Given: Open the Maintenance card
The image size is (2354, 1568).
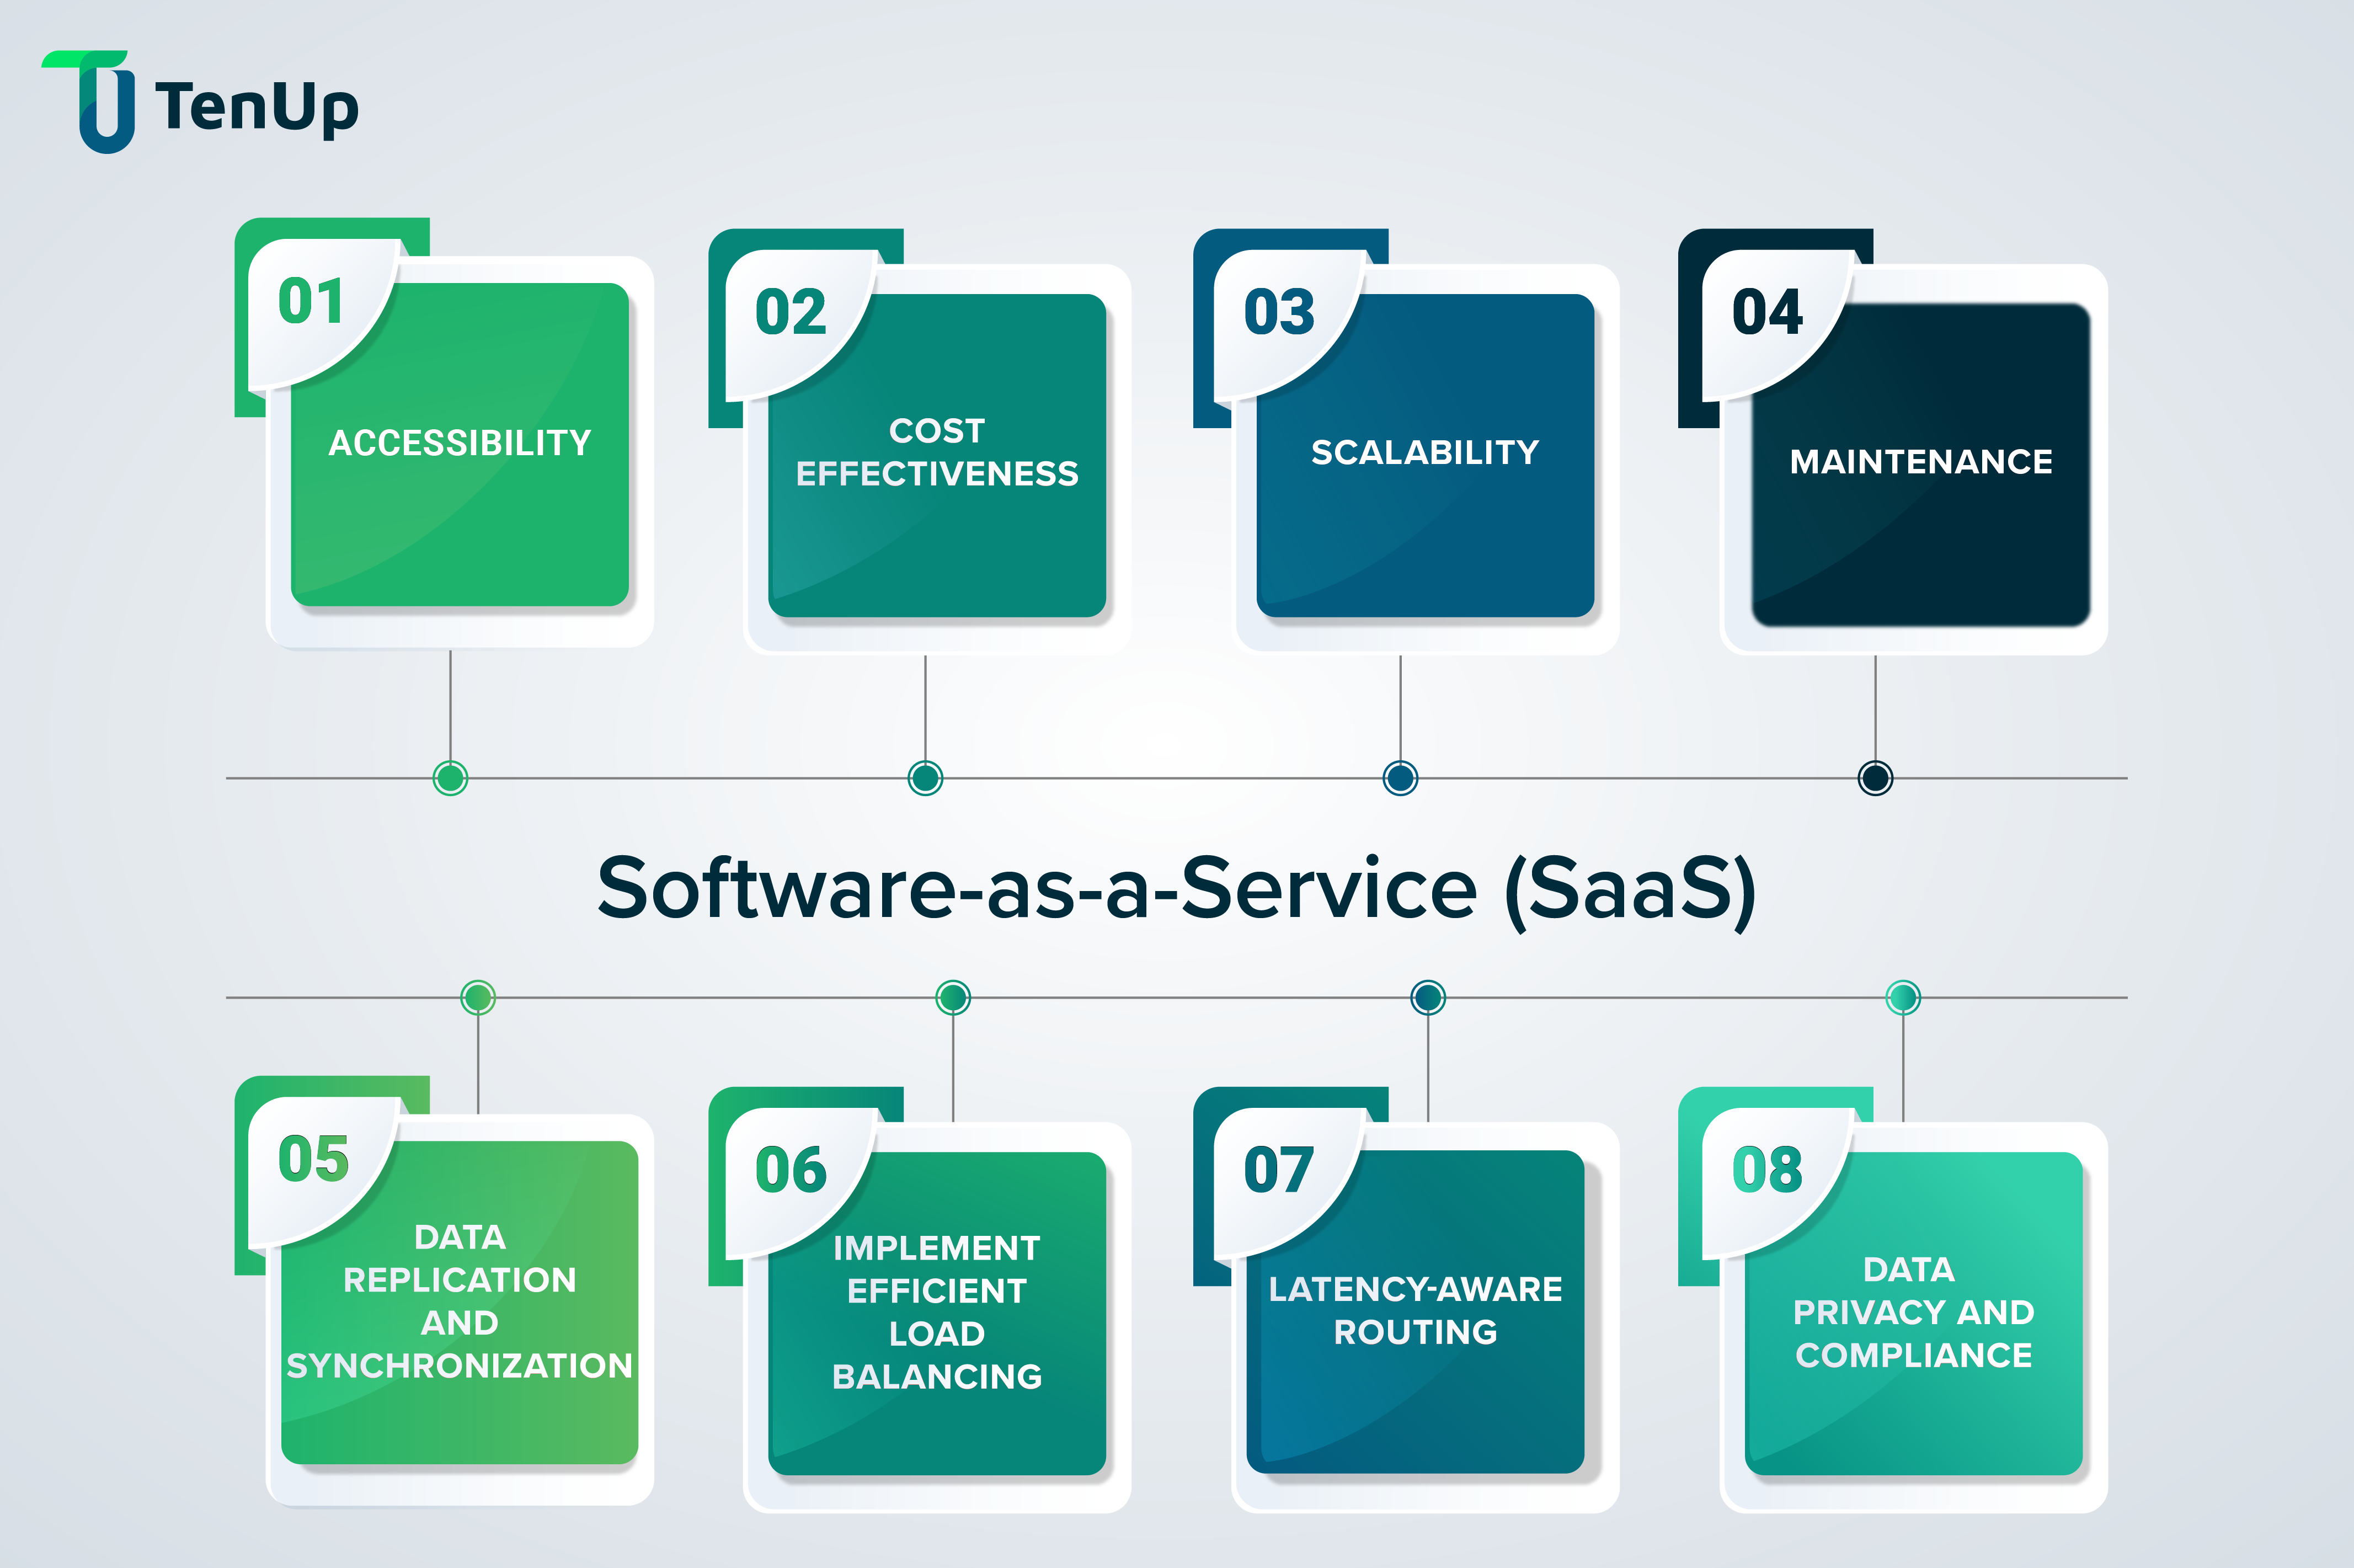Looking at the screenshot, I should [1921, 465].
